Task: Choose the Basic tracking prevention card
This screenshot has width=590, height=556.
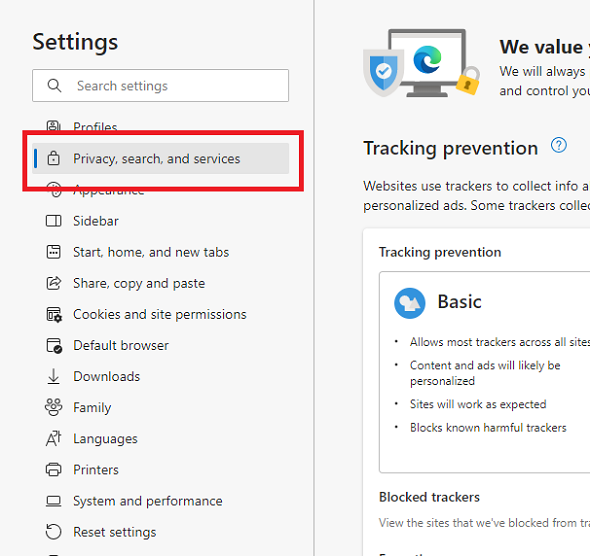Action: coord(485,372)
